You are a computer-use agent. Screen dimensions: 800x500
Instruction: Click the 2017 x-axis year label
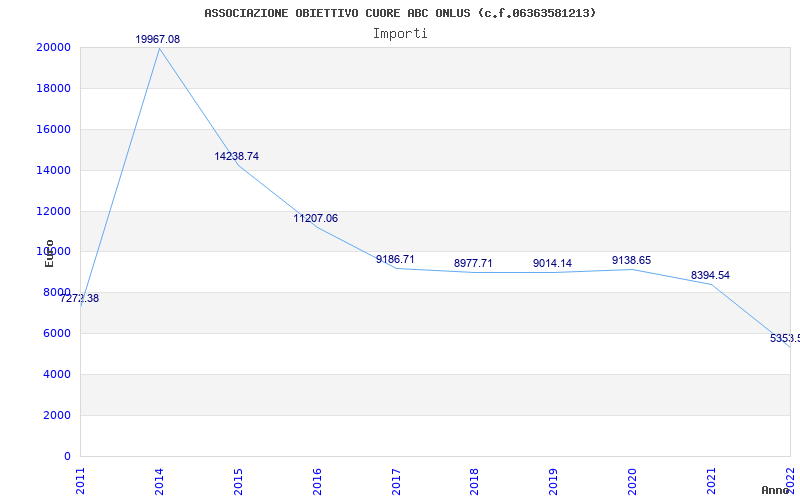(x=396, y=481)
